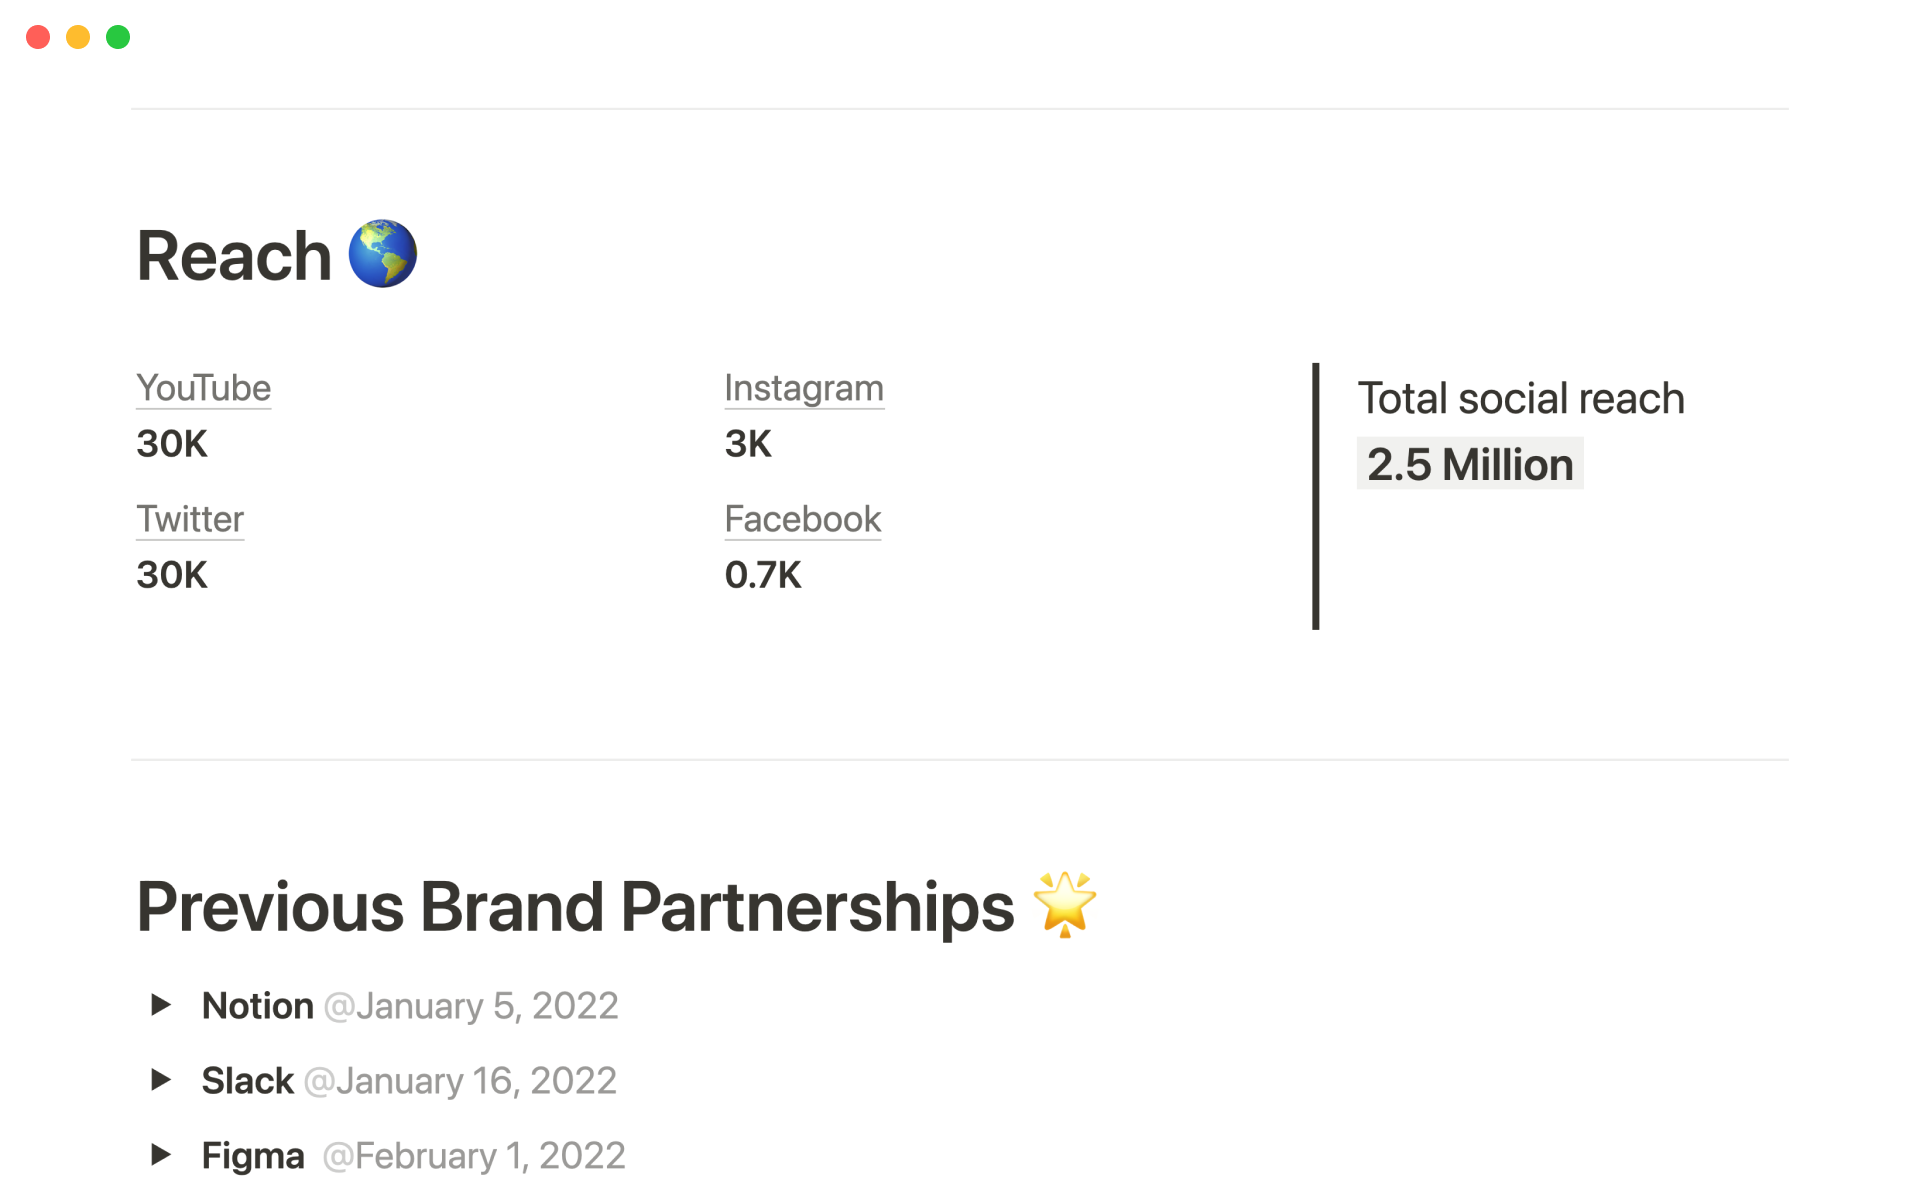The image size is (1920, 1200).
Task: Expand the Notion partnership toggle
Action: (161, 1005)
